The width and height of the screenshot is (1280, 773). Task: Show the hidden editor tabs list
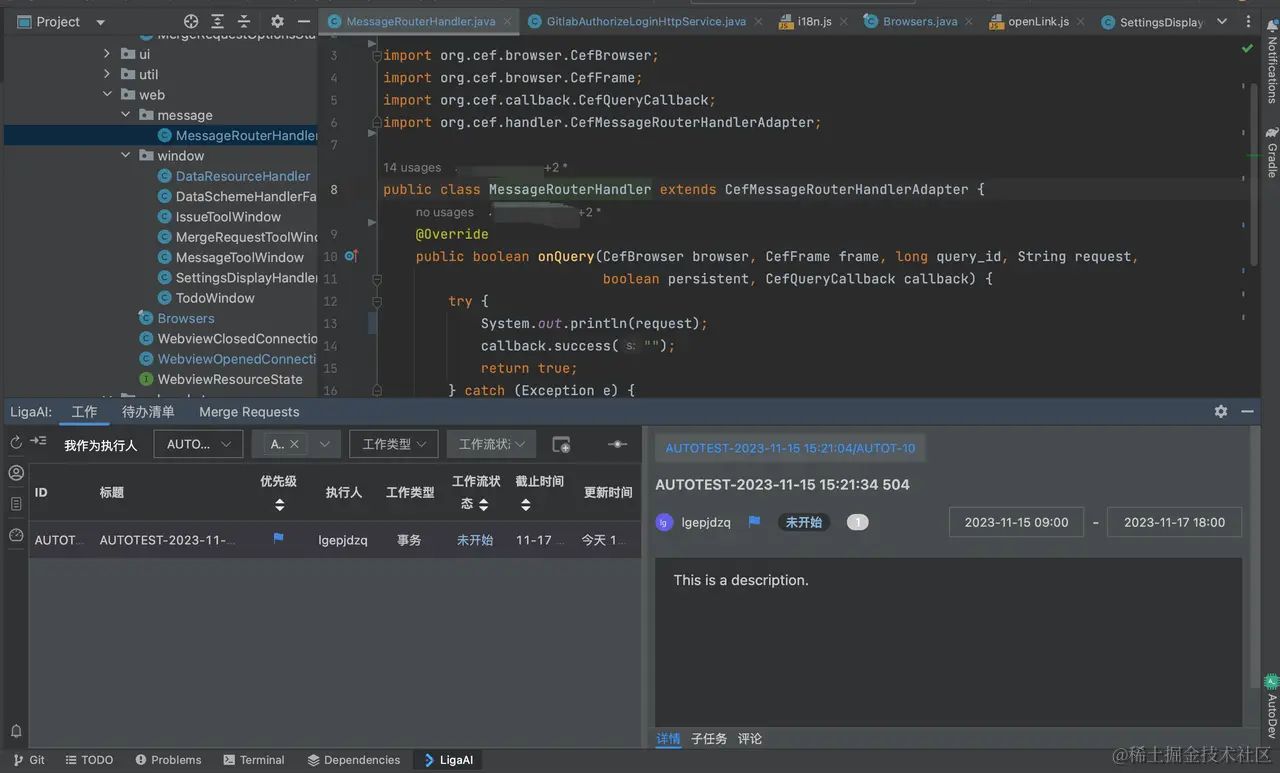(x=1222, y=21)
